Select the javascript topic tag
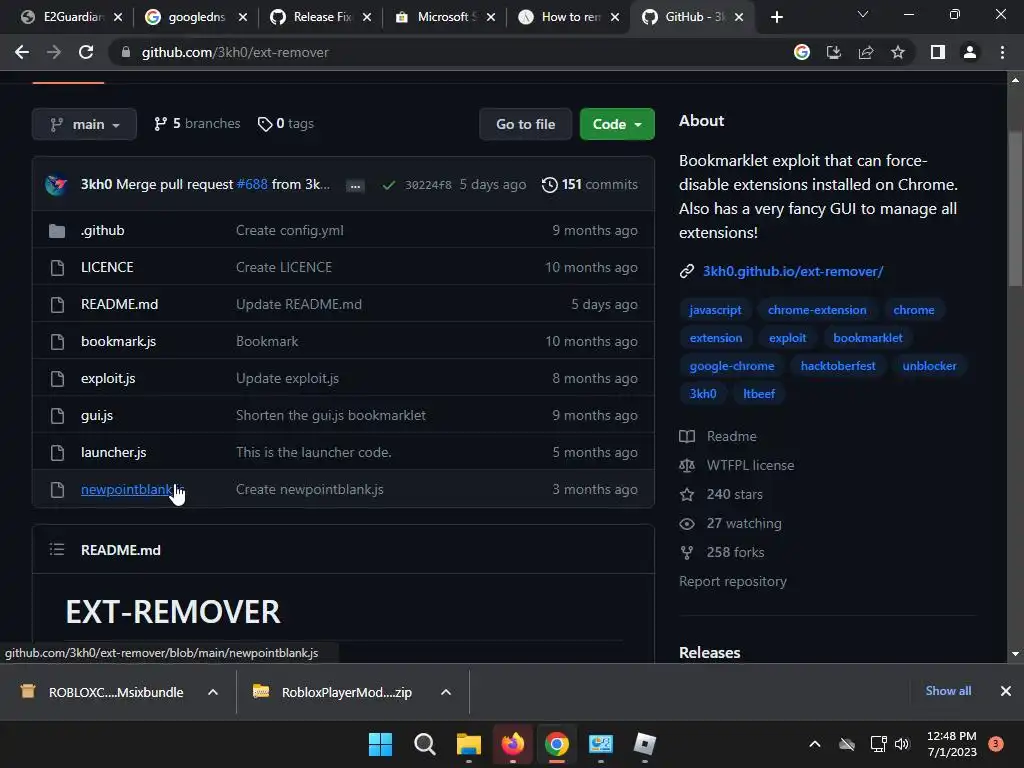The width and height of the screenshot is (1024, 768). [x=715, y=310]
